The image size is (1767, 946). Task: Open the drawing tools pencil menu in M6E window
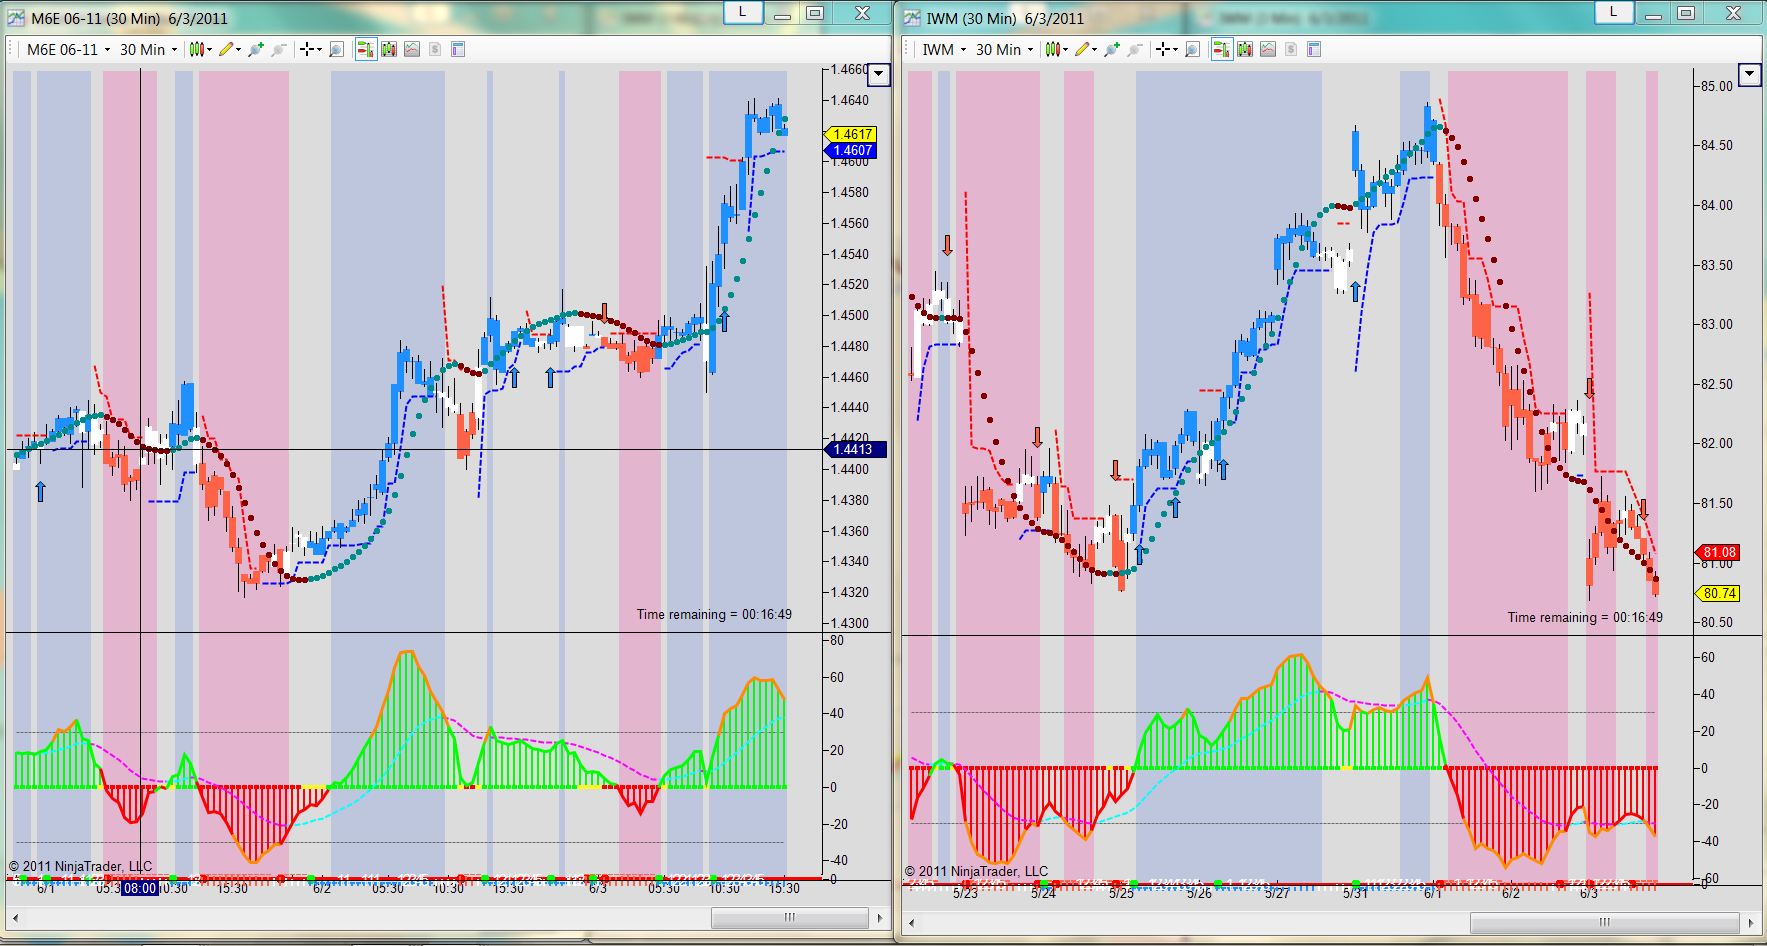point(230,49)
